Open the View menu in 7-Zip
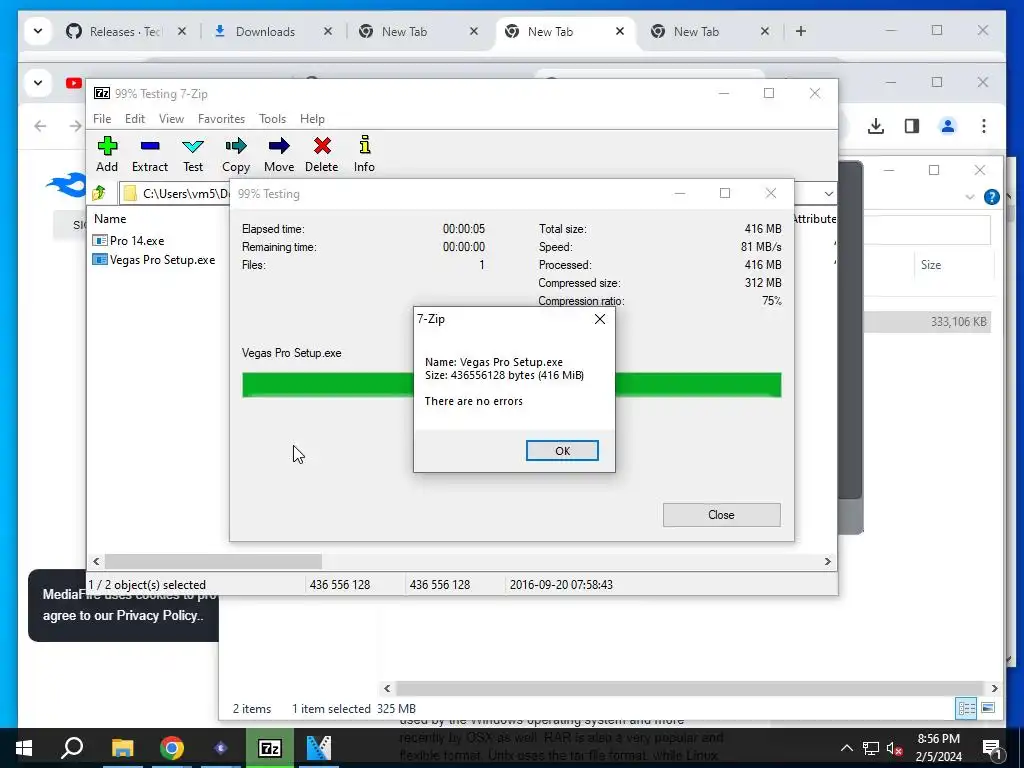 [171, 119]
